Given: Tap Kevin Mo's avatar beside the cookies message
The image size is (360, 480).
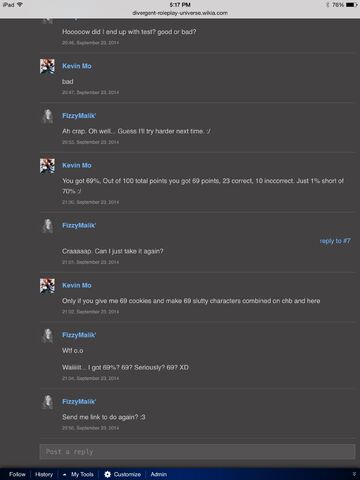Looking at the screenshot, I should [47, 286].
